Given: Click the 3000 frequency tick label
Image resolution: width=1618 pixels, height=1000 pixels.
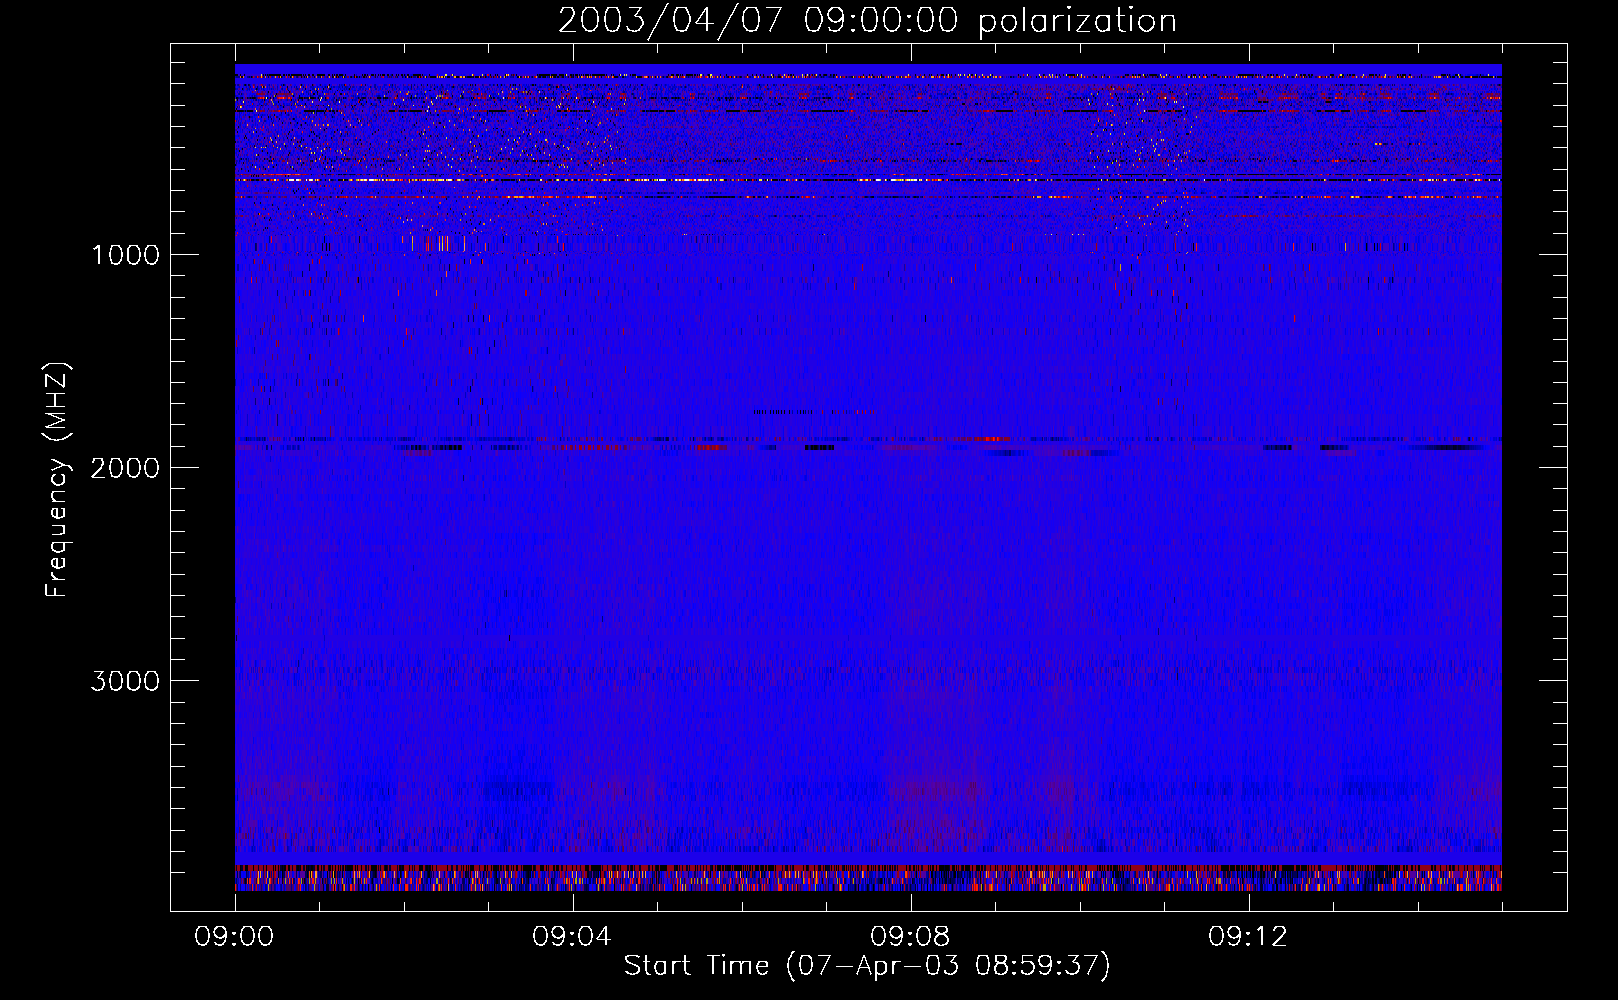Looking at the screenshot, I should [125, 681].
